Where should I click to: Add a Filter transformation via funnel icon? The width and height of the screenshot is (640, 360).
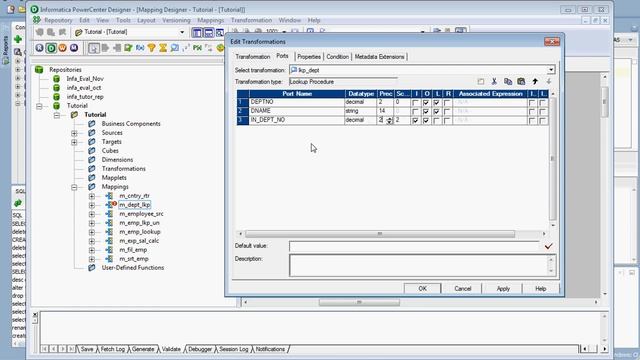tap(151, 48)
